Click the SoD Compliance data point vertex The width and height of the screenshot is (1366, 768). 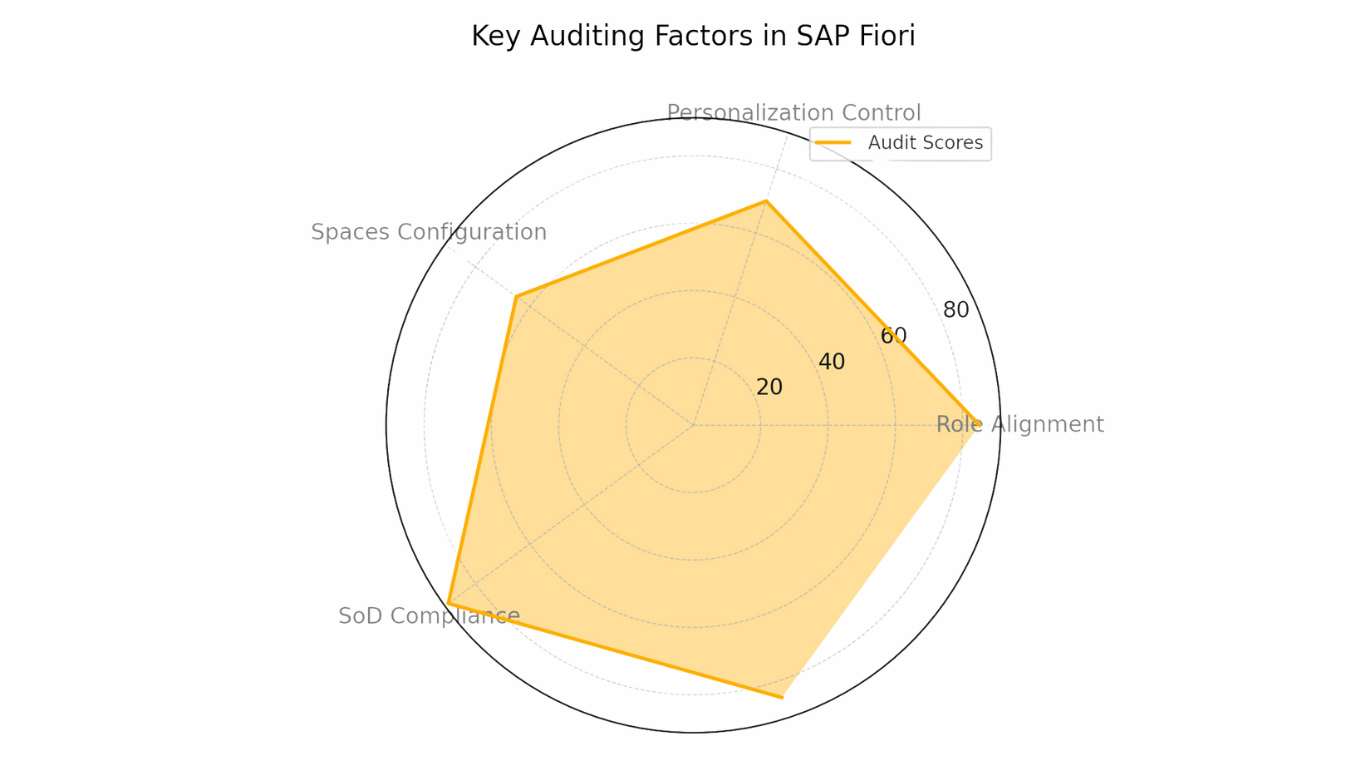[x=449, y=603]
